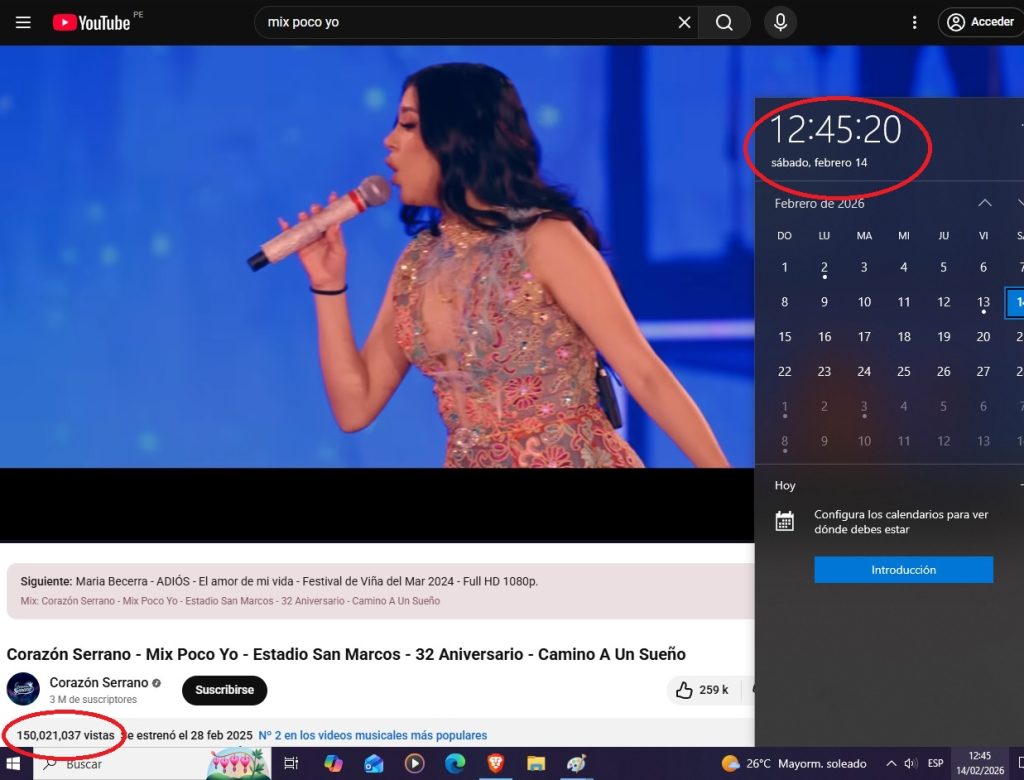Open 'Nº 2 en los videos musicales' link

(373, 735)
